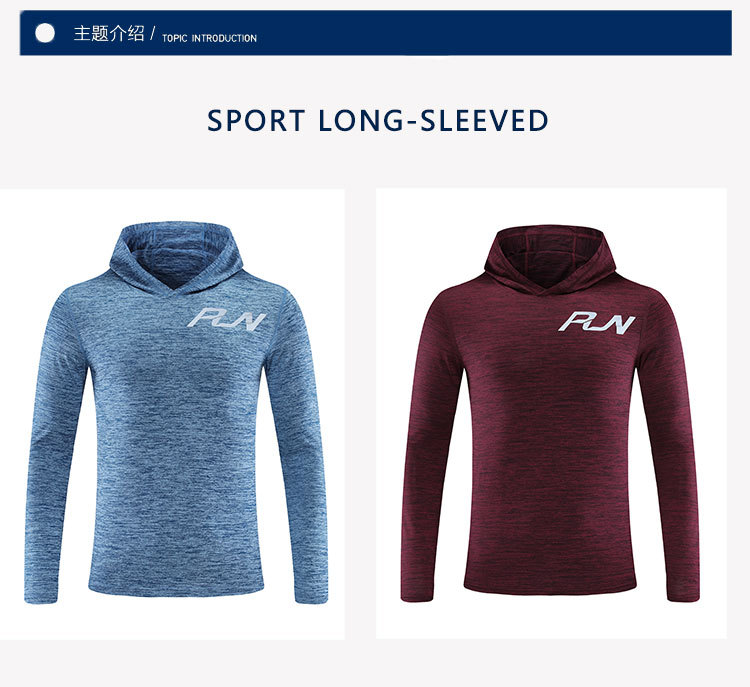Click the blue hoodie's bottom hem
The height and width of the screenshot is (687, 750).
[176, 586]
